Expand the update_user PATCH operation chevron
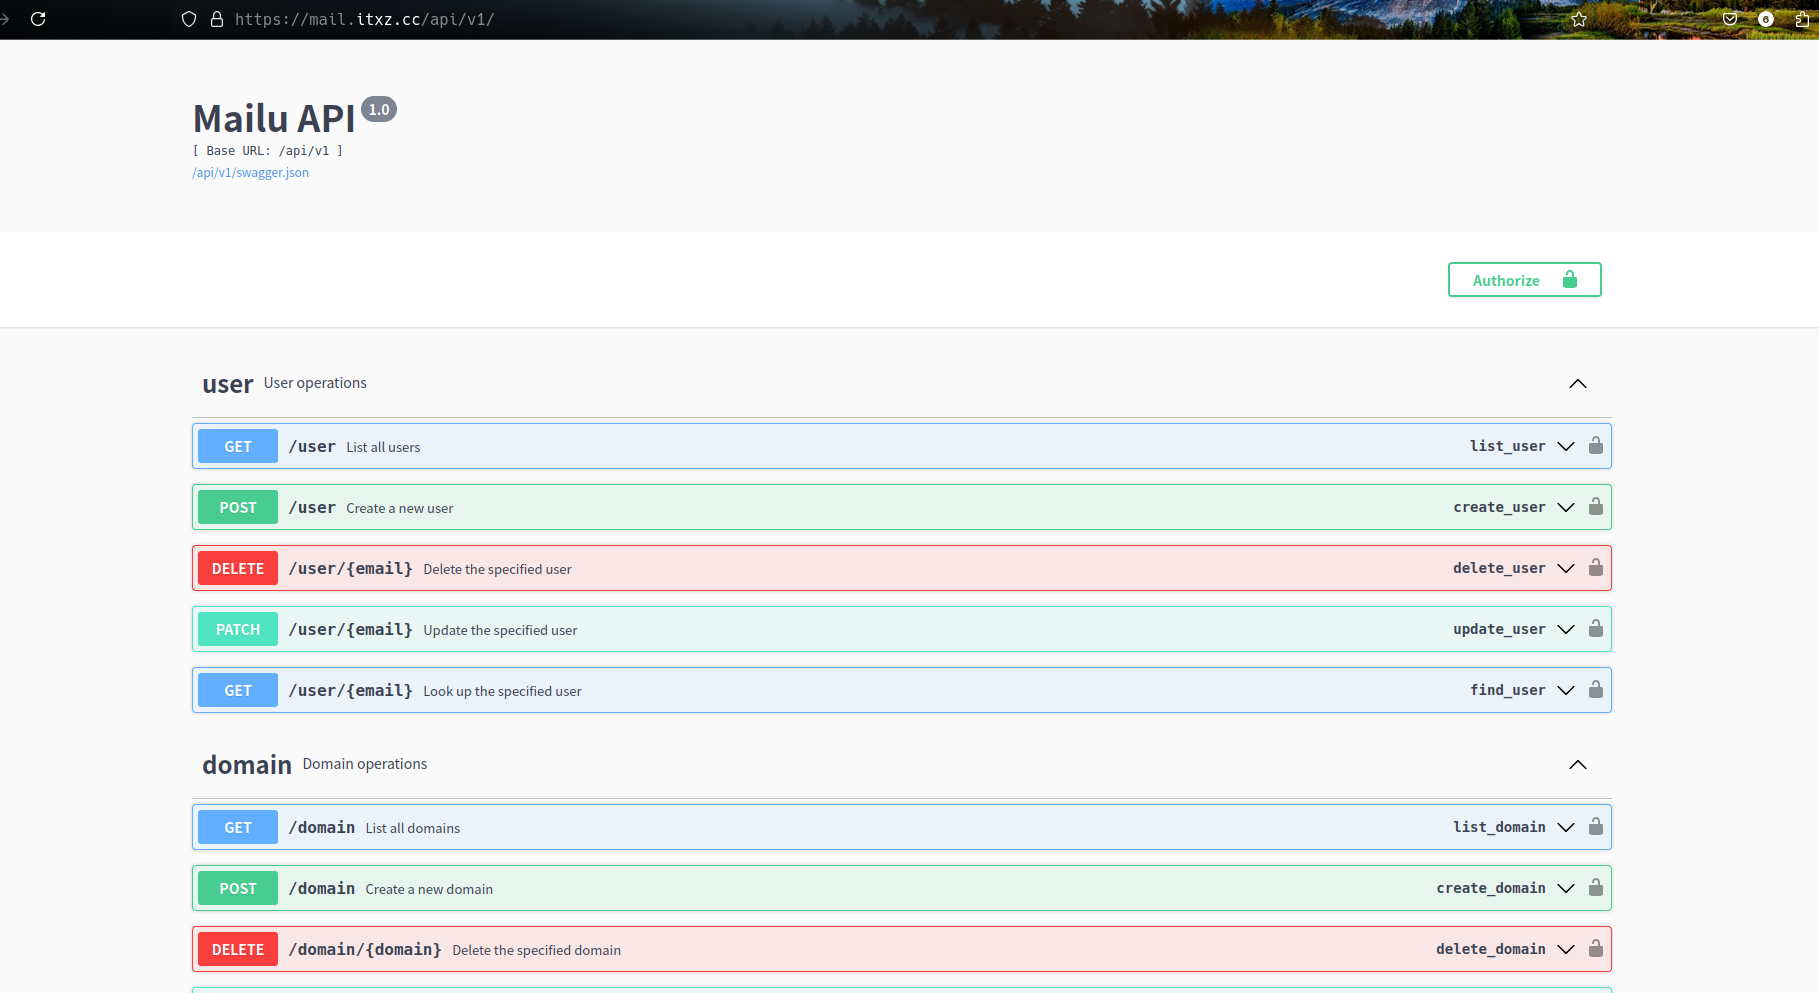This screenshot has height=993, width=1819. (x=1566, y=629)
